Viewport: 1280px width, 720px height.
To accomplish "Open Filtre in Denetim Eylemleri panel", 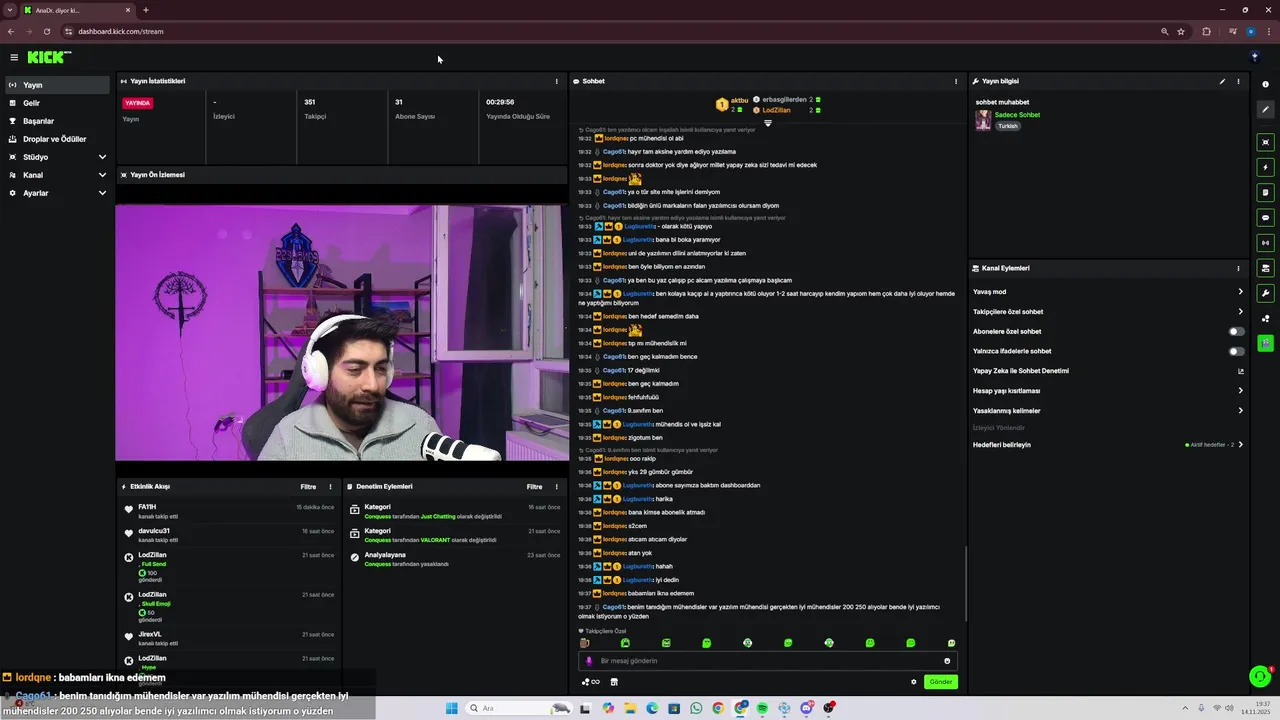I will tap(535, 487).
